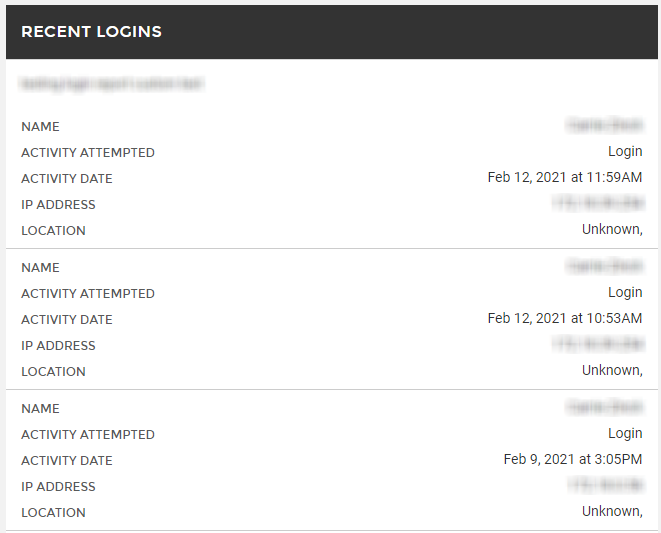Click the second entry's Login activity value
Viewport: 661px width, 533px height.
625,292
